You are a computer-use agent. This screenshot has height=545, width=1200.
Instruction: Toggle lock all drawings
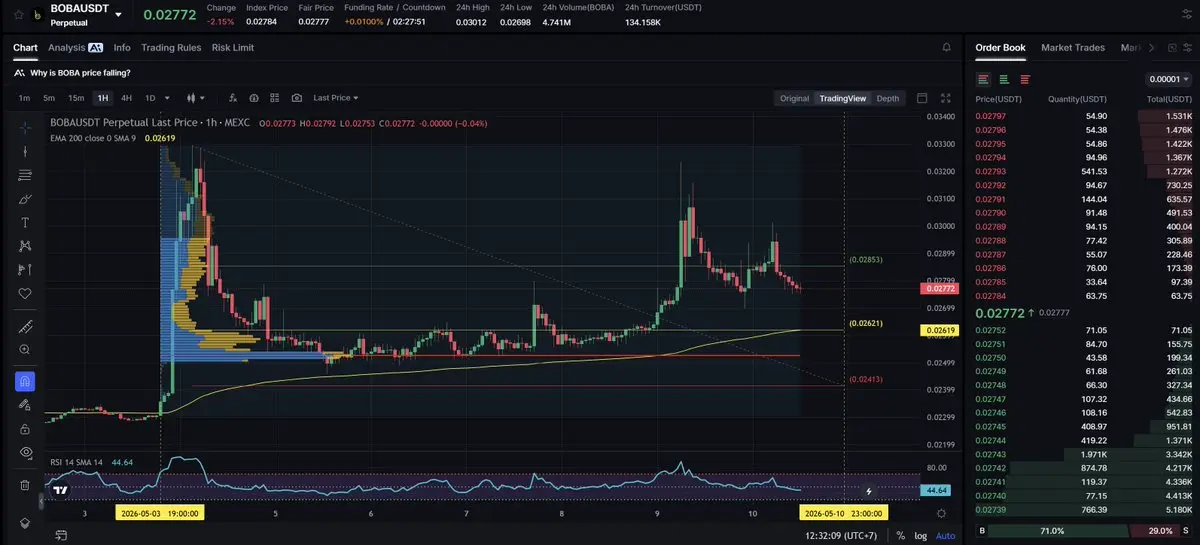25,429
